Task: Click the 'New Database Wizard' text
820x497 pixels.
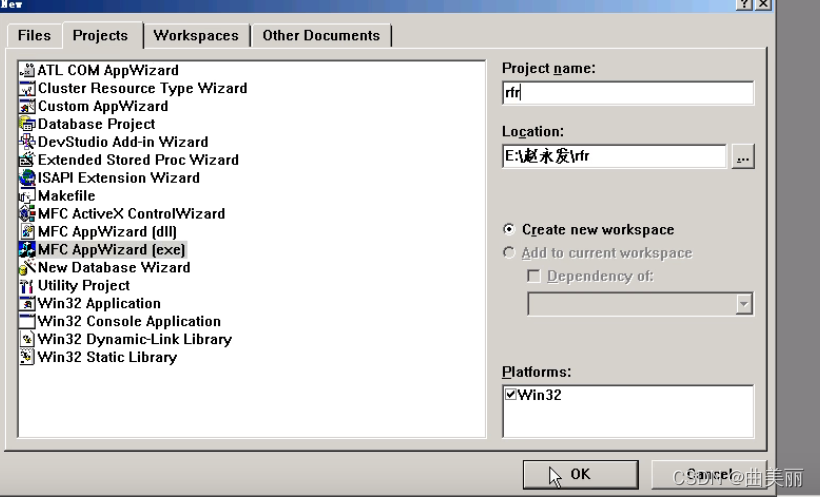Action: [x=114, y=267]
